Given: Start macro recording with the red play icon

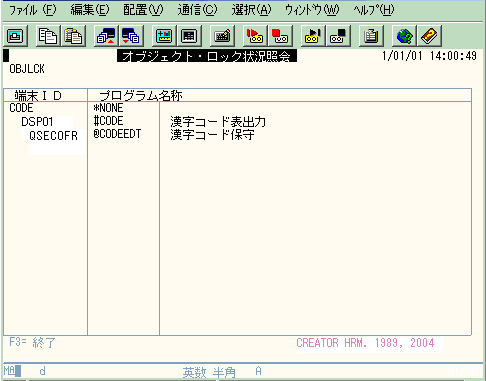Looking at the screenshot, I should click(x=255, y=36).
